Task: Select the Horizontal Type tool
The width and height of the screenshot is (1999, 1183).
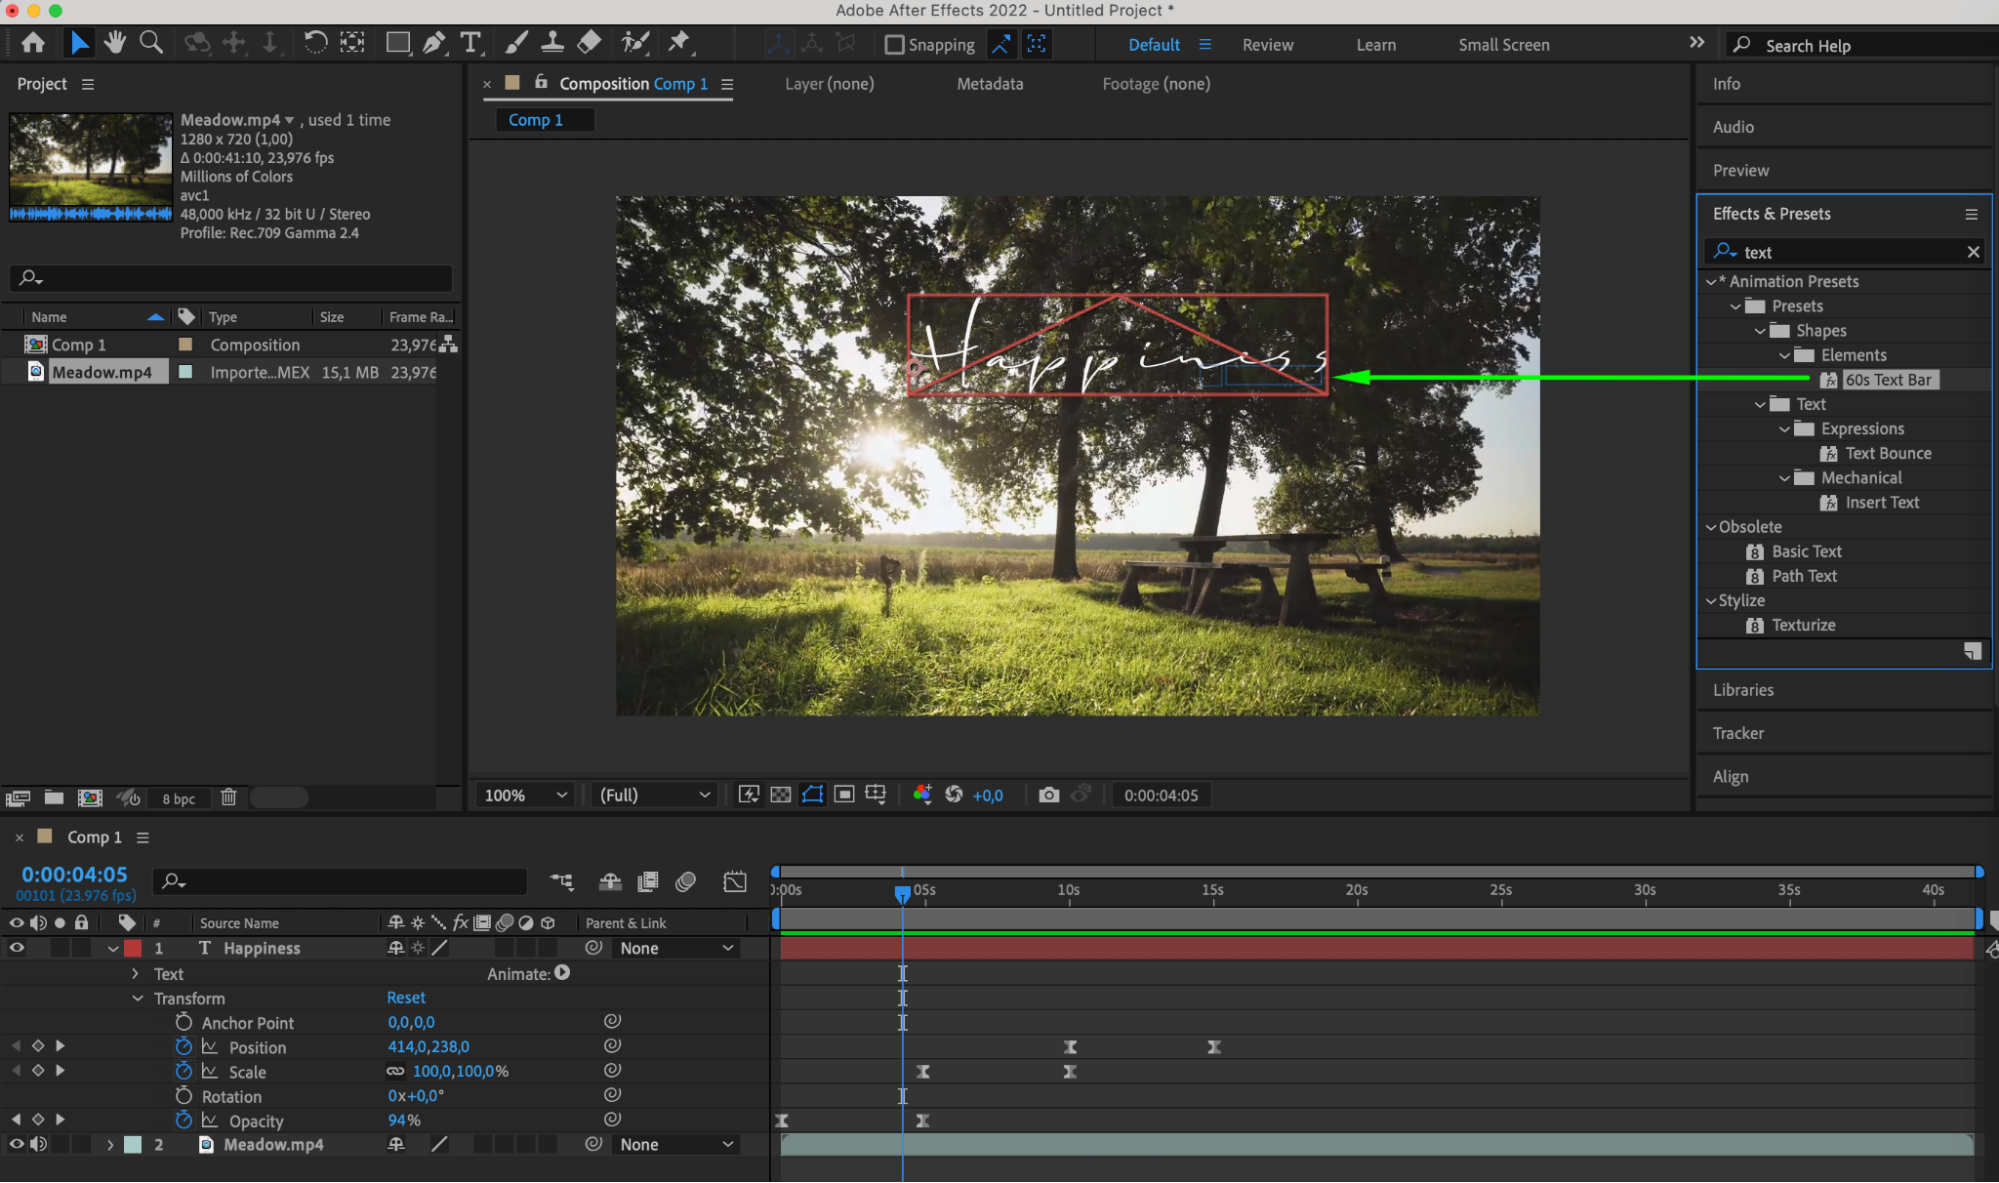Action: pyautogui.click(x=470, y=42)
